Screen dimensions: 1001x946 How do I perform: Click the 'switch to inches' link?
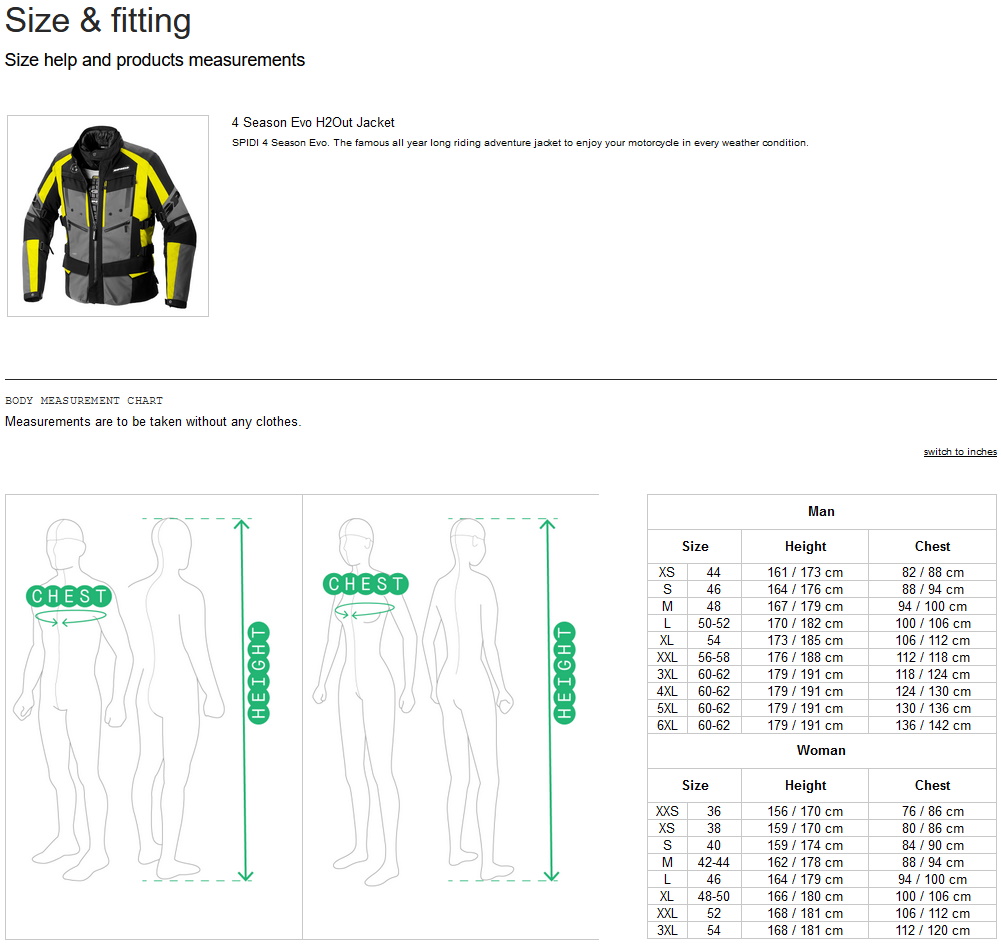(960, 452)
